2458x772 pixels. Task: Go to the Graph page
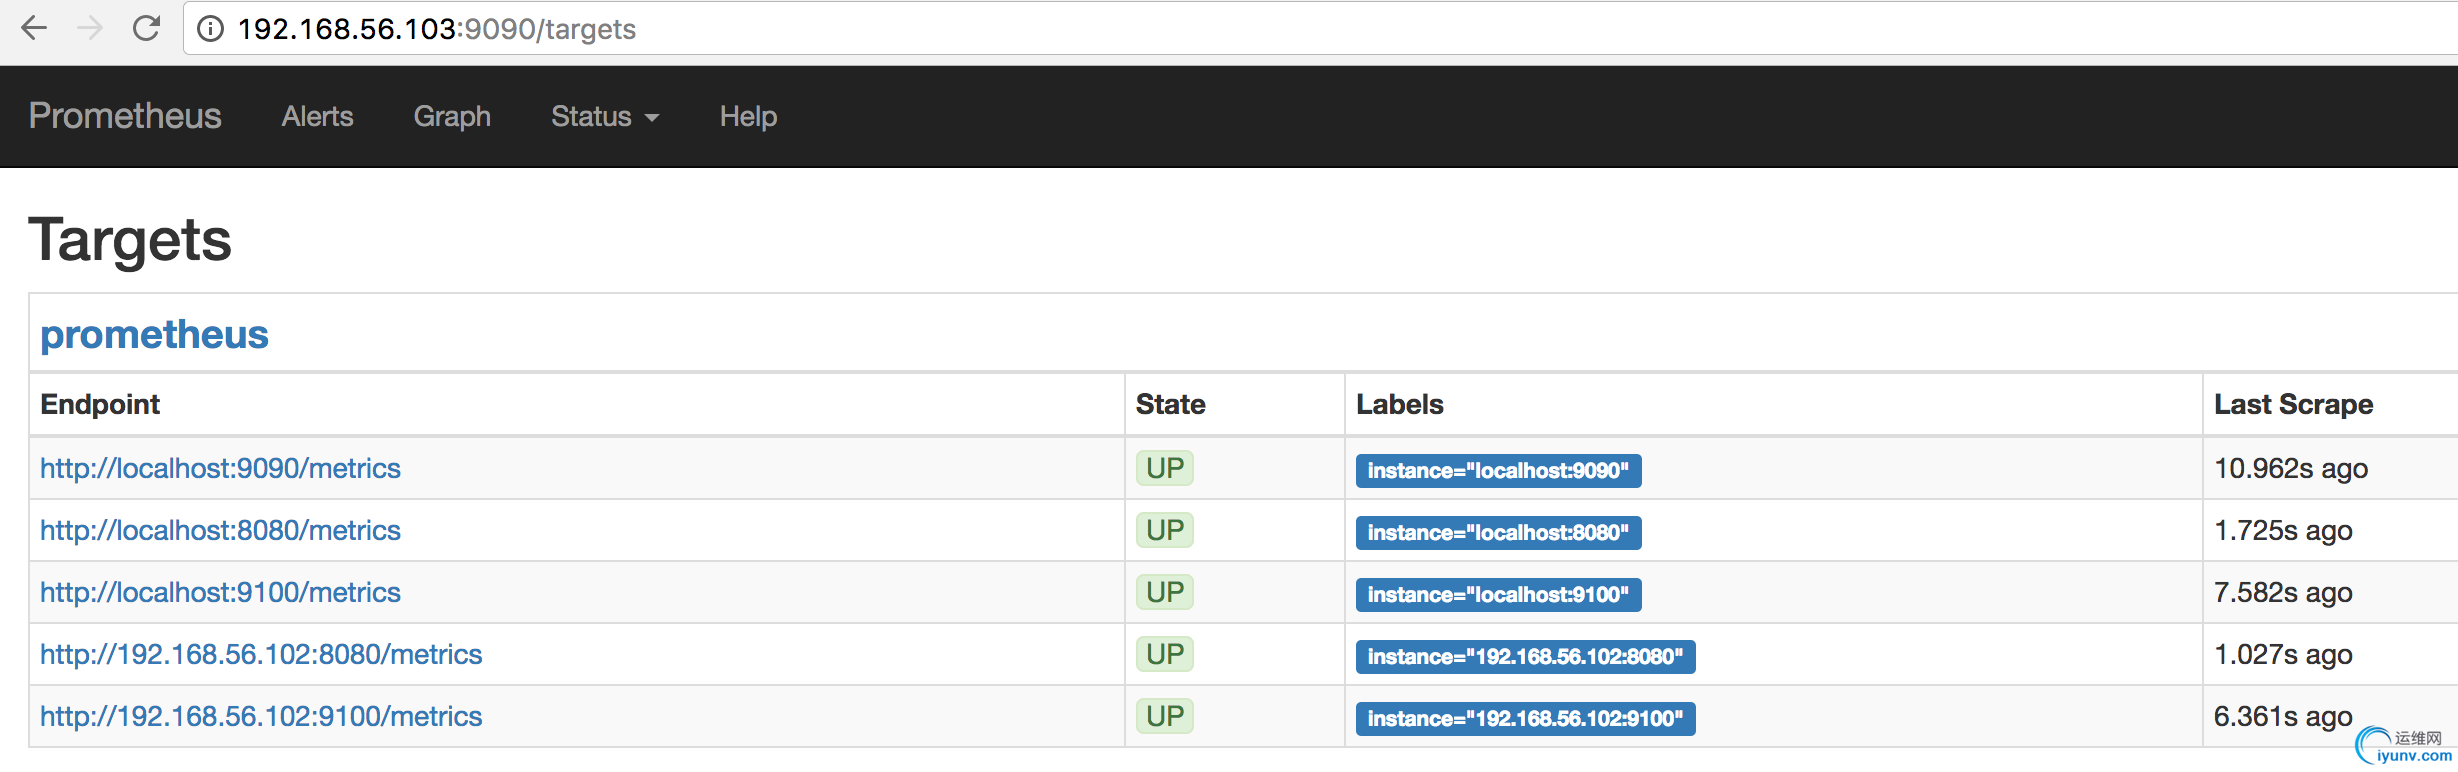[x=452, y=117]
